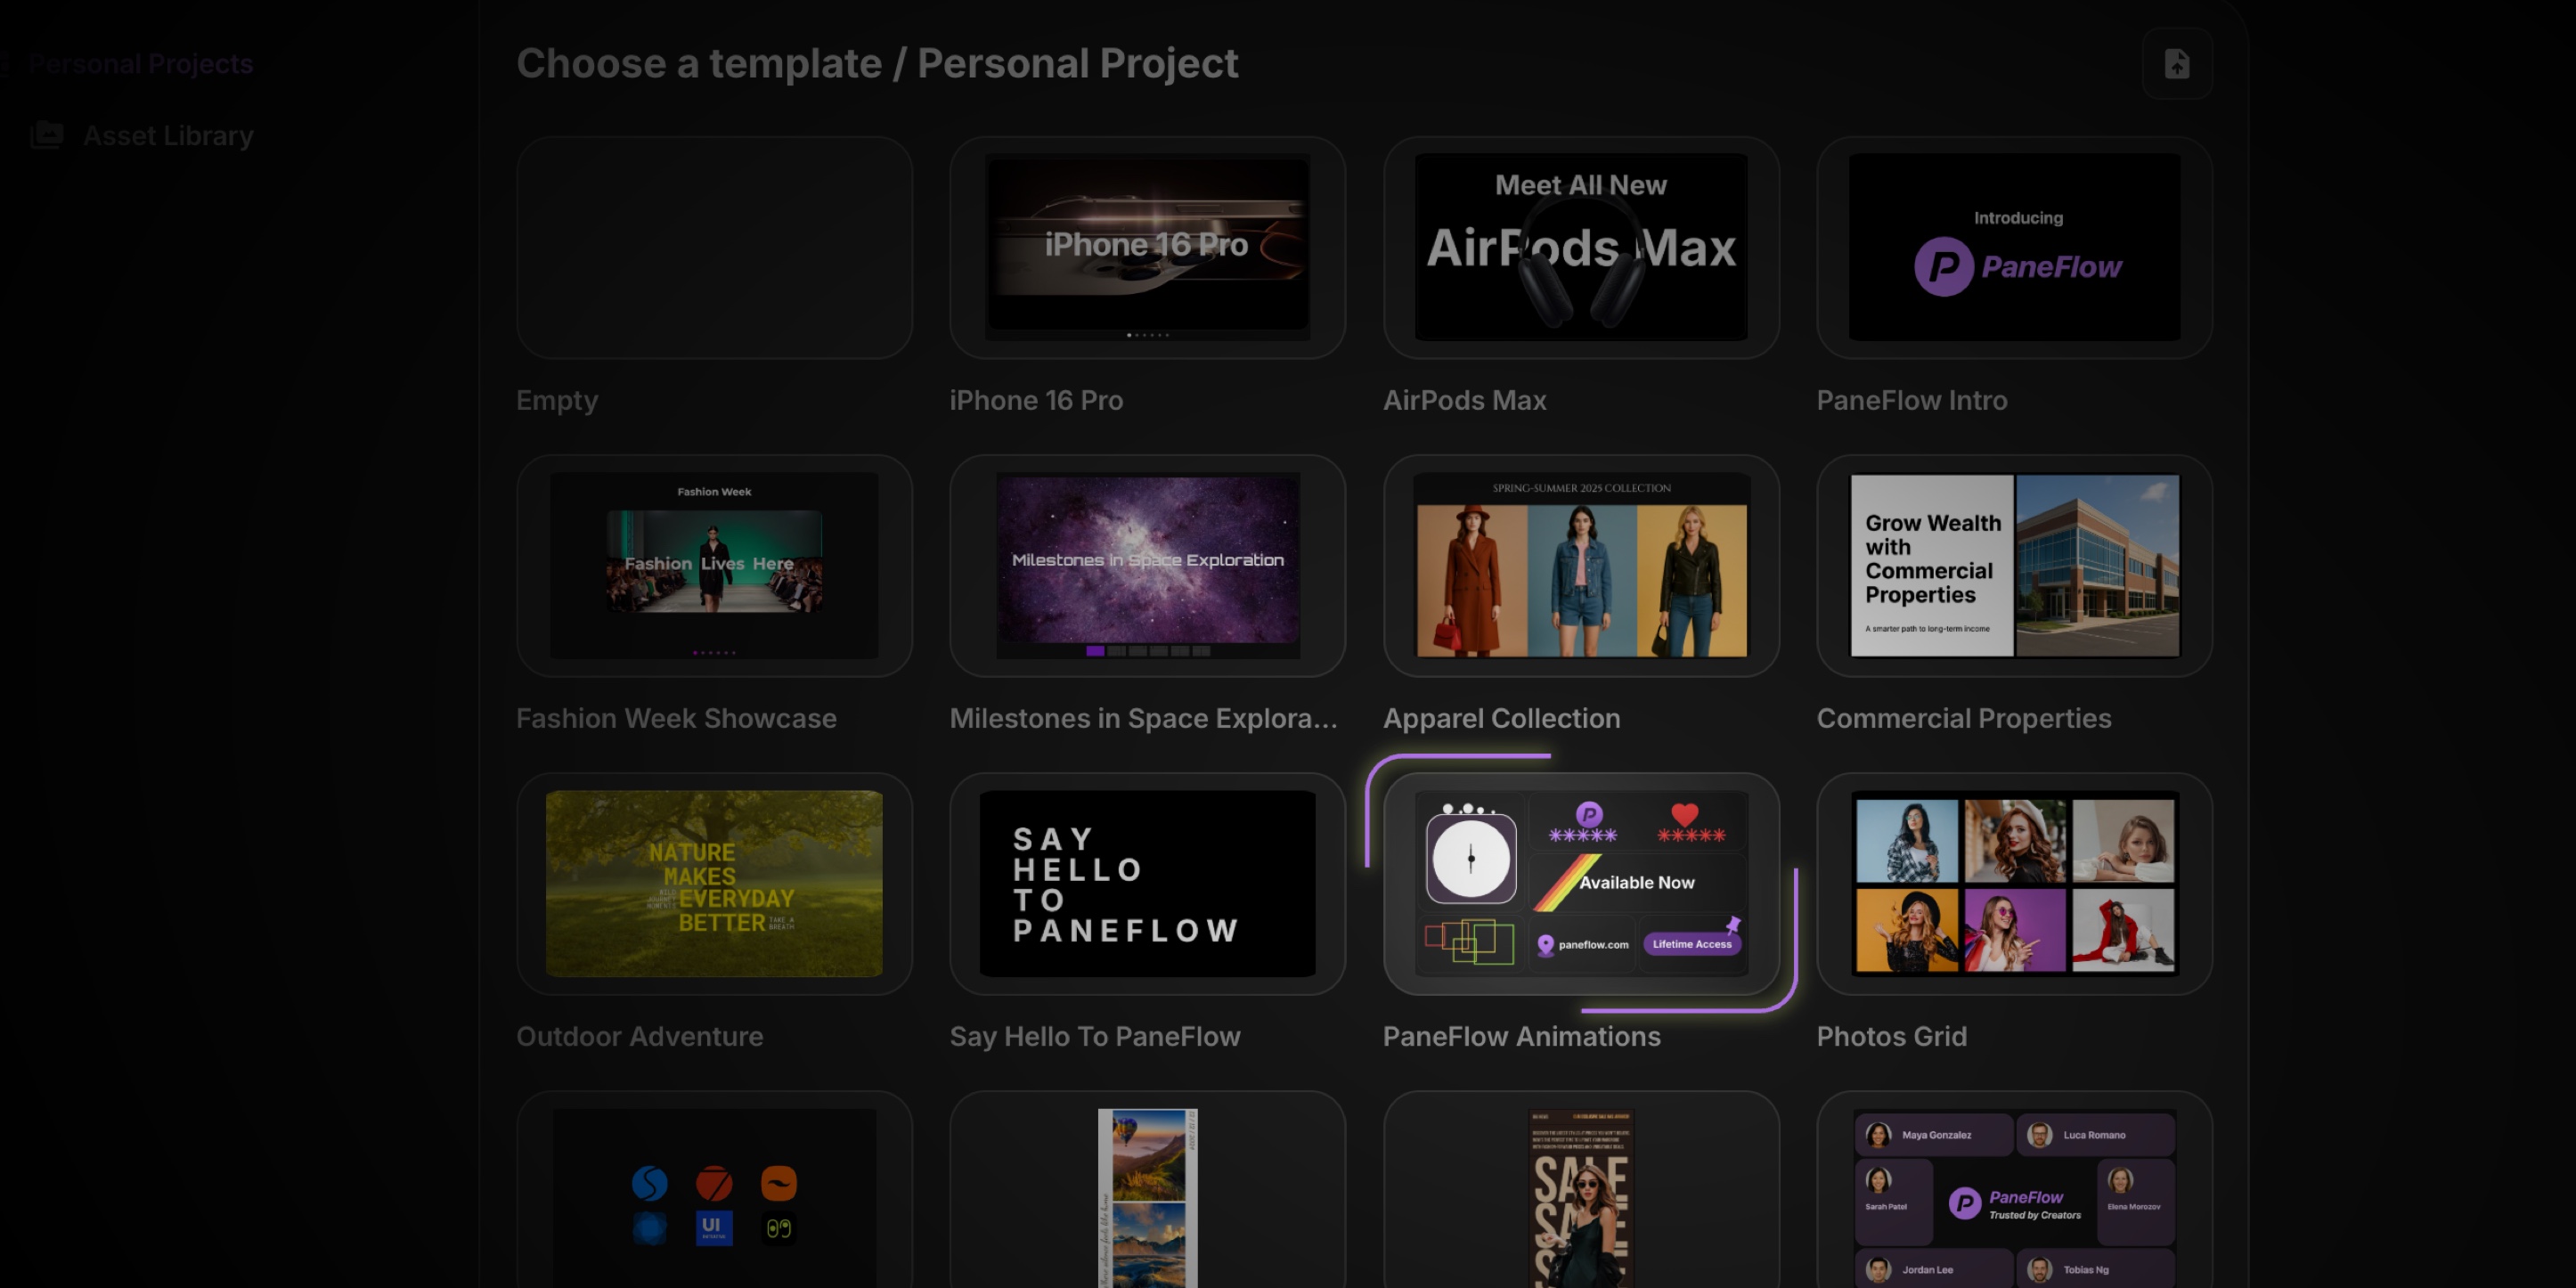The width and height of the screenshot is (2576, 1288).
Task: Select the Commercial Properties template thumbnail
Action: 2014,566
